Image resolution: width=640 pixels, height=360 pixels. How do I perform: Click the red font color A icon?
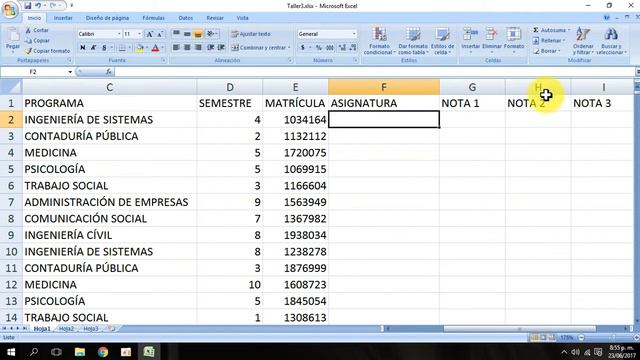coord(155,48)
